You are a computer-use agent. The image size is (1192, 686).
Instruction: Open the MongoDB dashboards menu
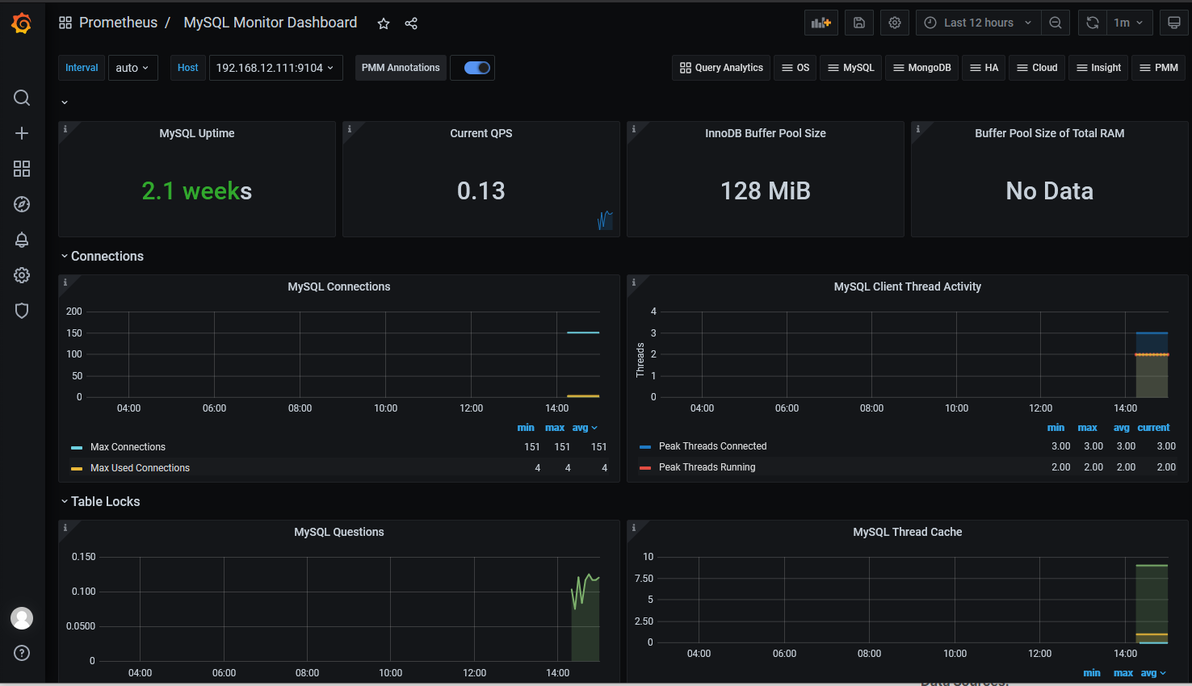pyautogui.click(x=921, y=68)
